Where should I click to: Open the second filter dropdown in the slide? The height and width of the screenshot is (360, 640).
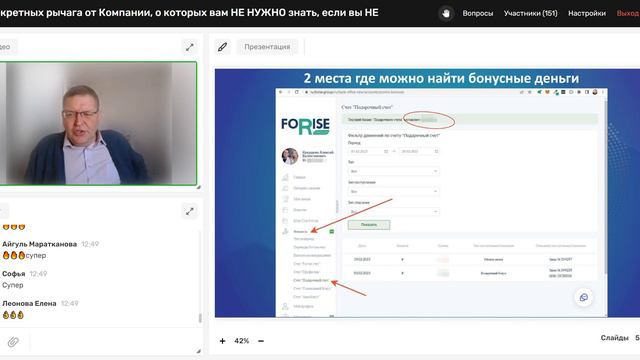pyautogui.click(x=393, y=191)
